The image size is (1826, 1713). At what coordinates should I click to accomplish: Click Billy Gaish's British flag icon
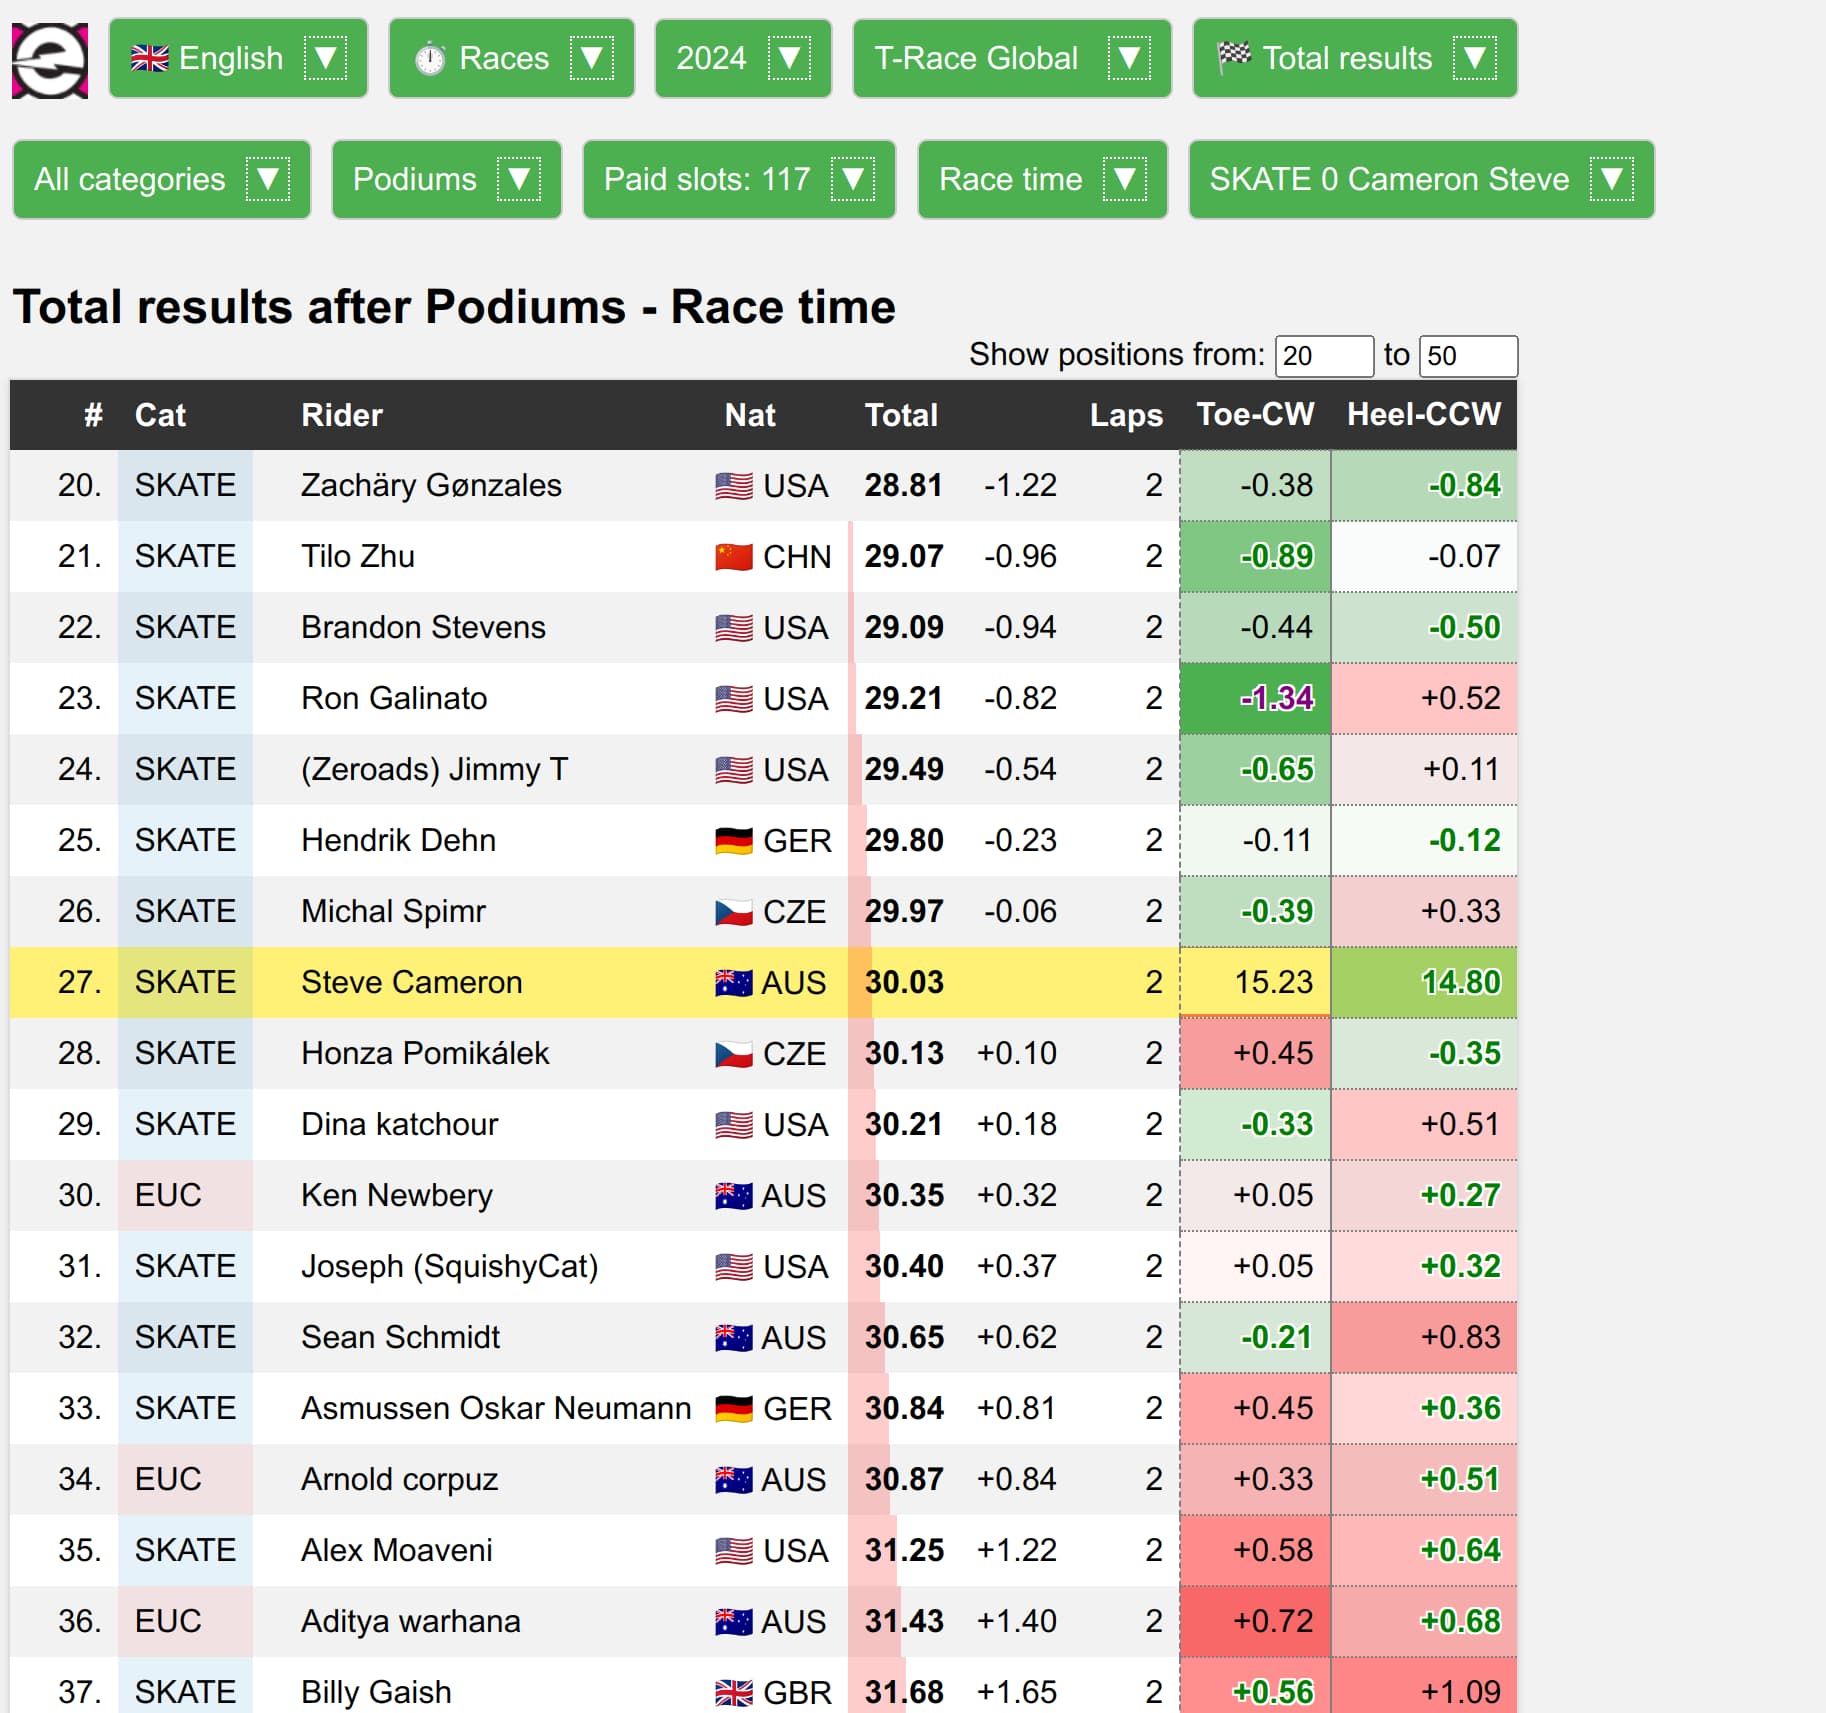(x=733, y=1692)
